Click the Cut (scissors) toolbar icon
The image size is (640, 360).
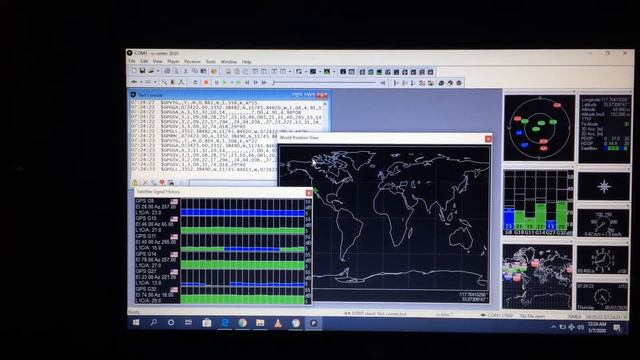[186, 71]
